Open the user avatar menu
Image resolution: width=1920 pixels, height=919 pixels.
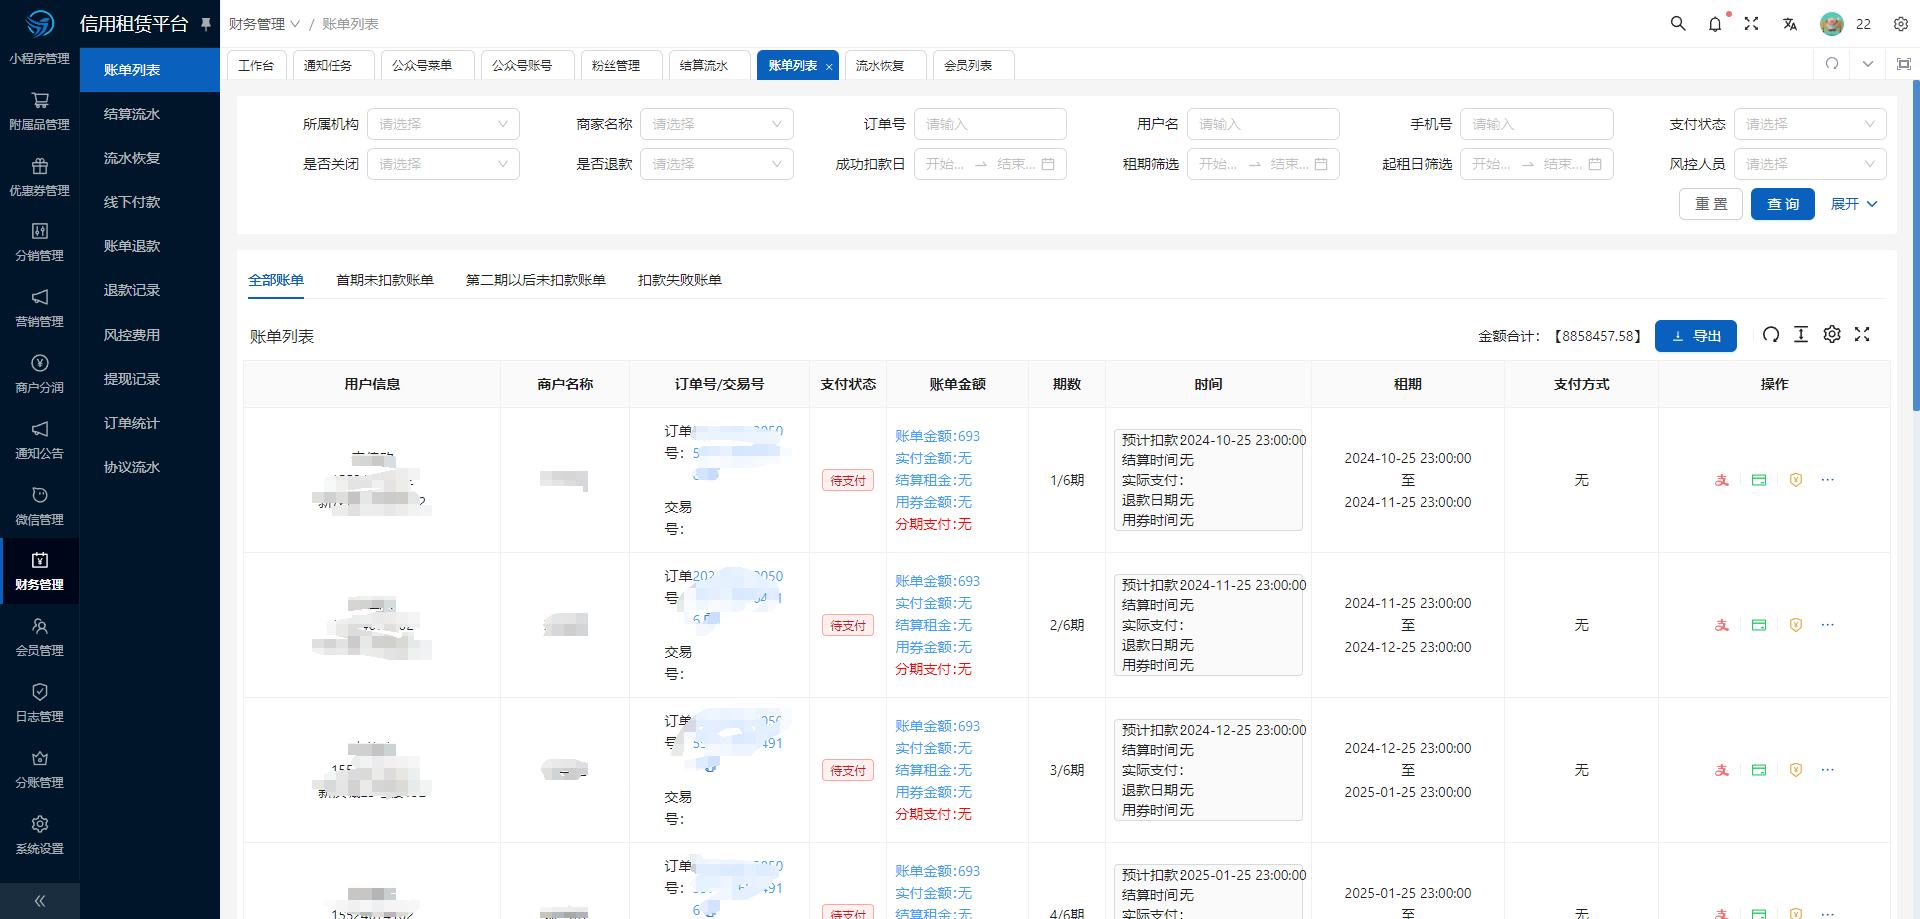1832,24
